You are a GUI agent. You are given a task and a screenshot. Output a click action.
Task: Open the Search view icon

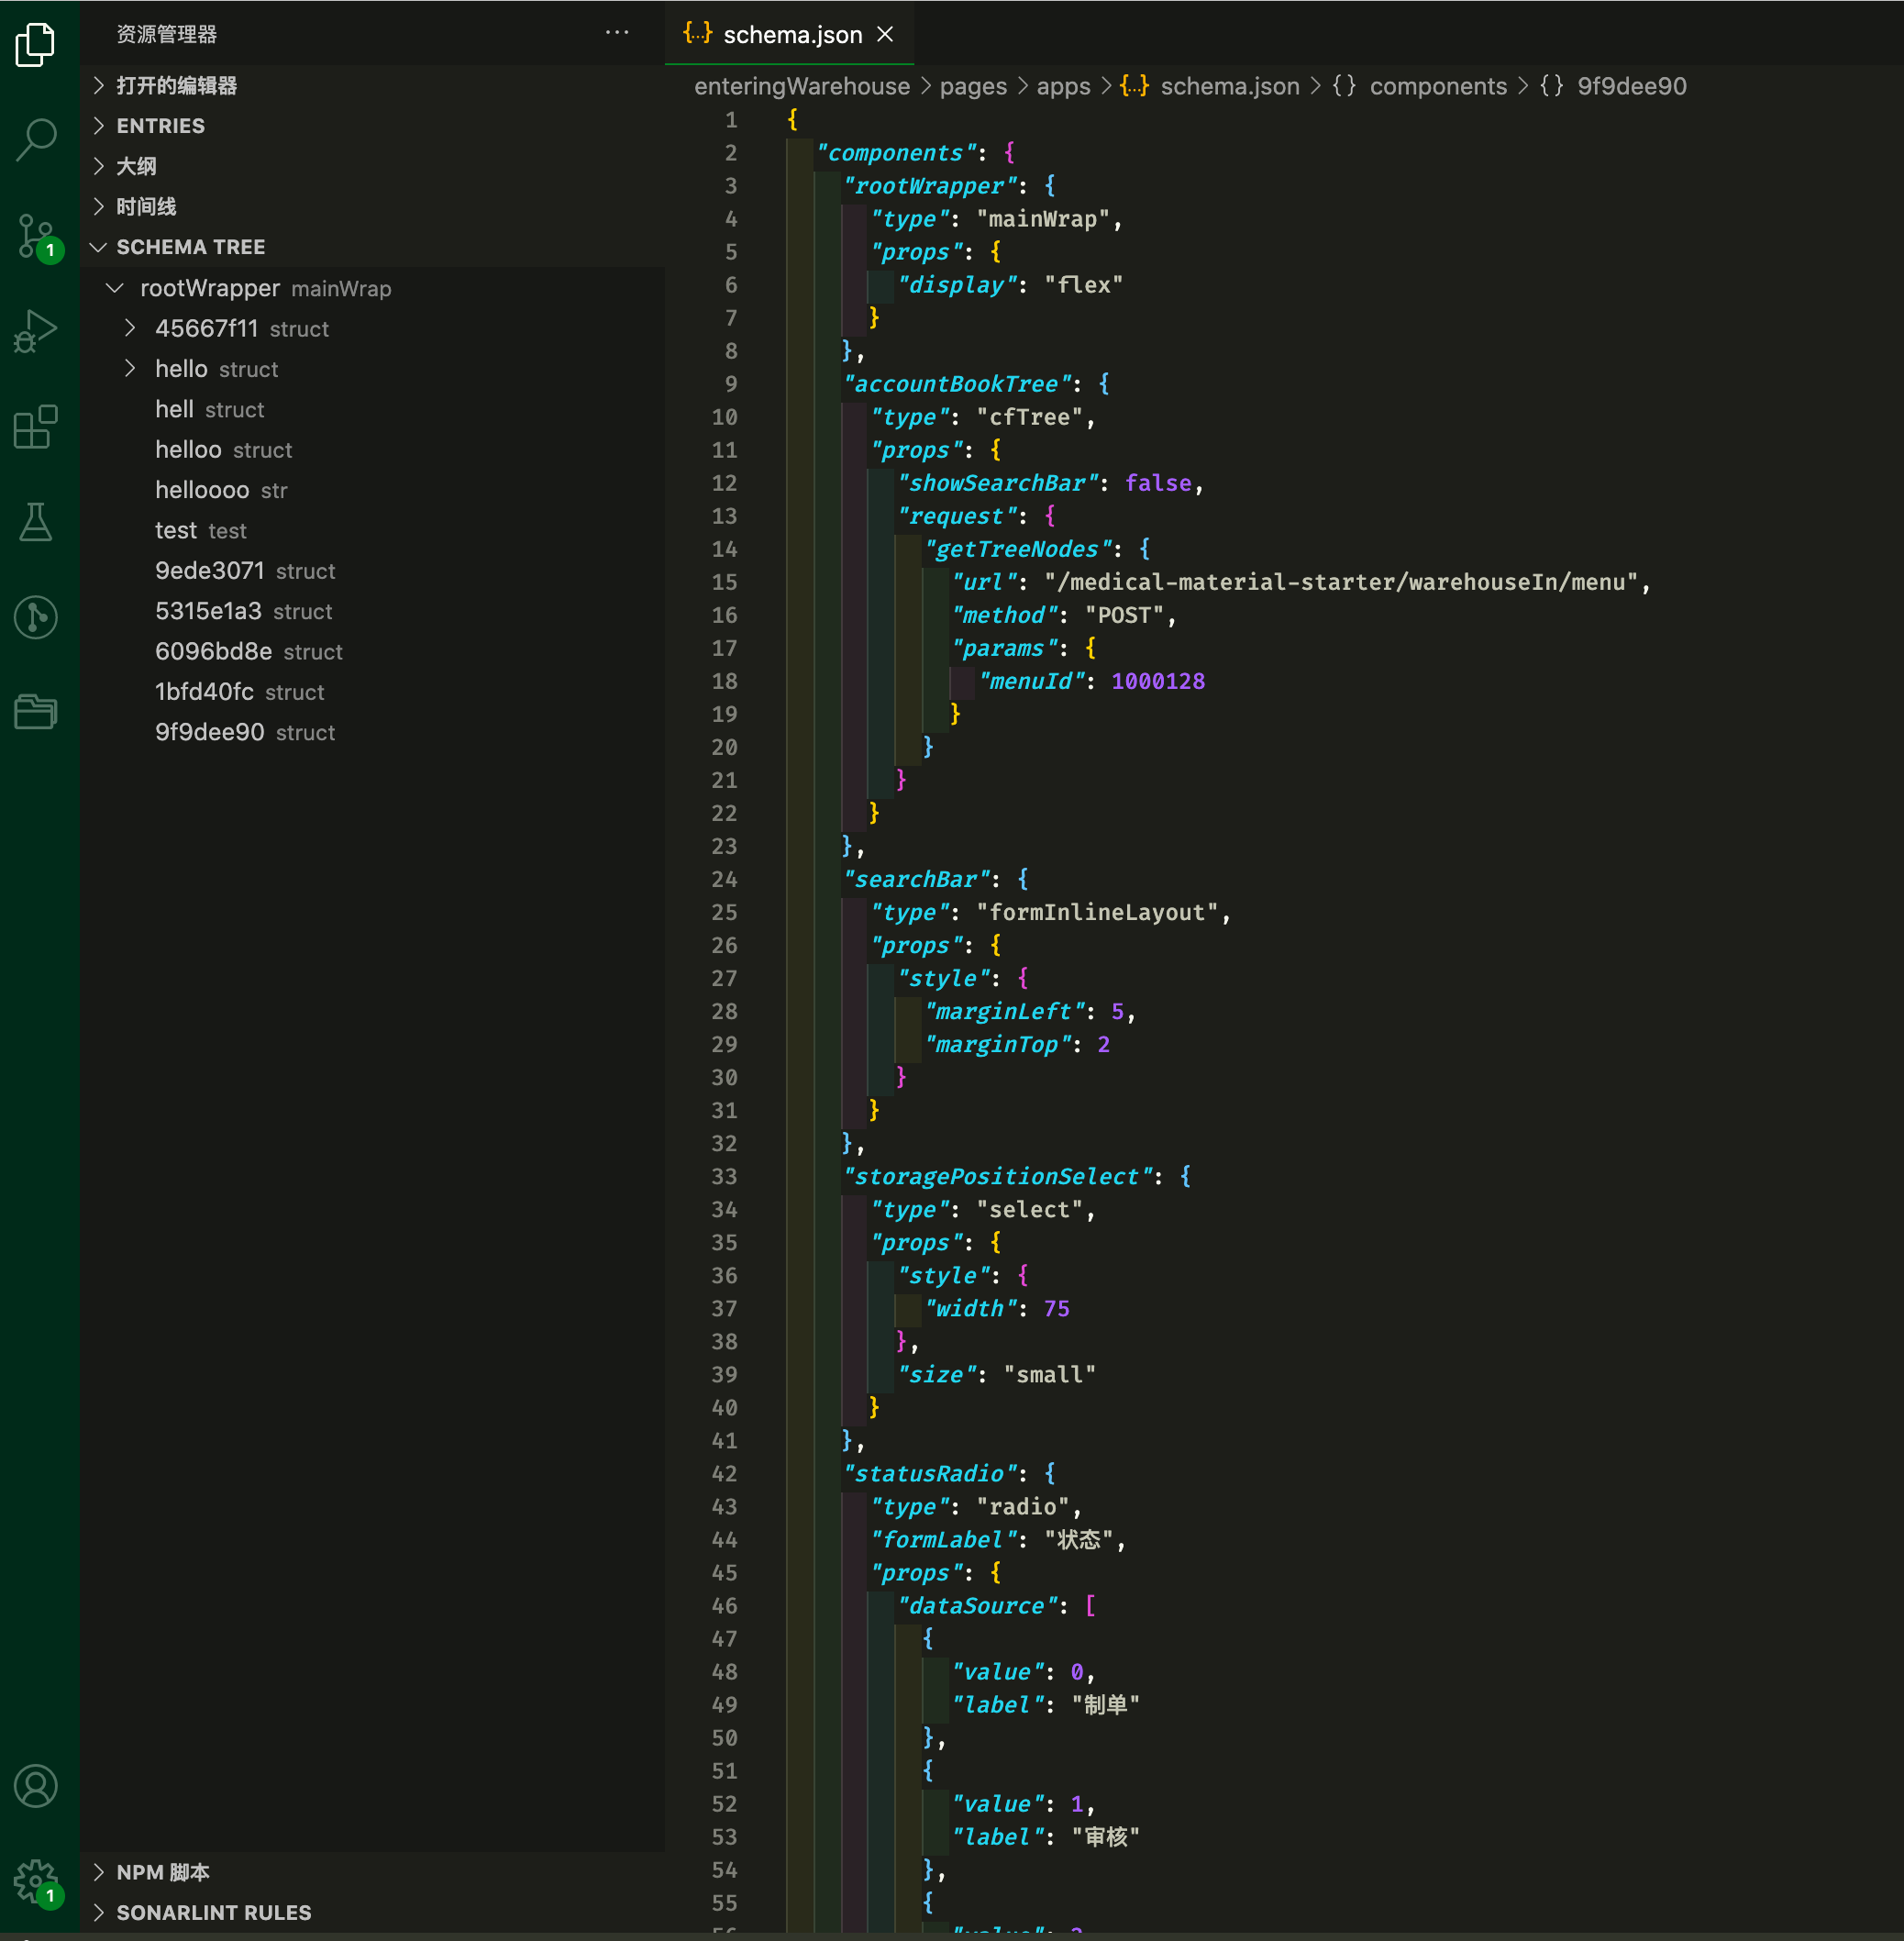click(36, 139)
